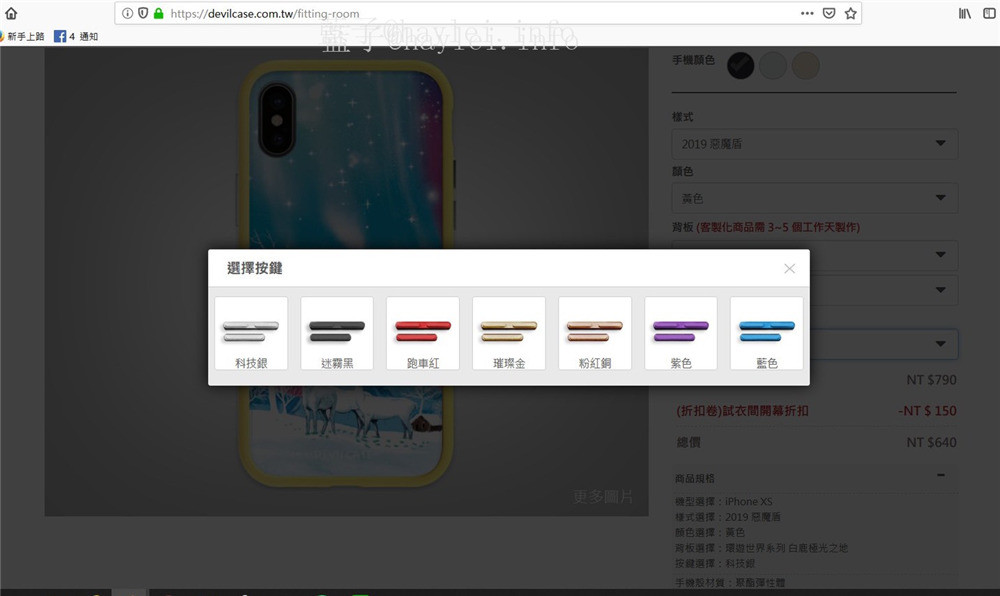Open page actions three-dot menu
1000x596 pixels.
pyautogui.click(x=807, y=13)
